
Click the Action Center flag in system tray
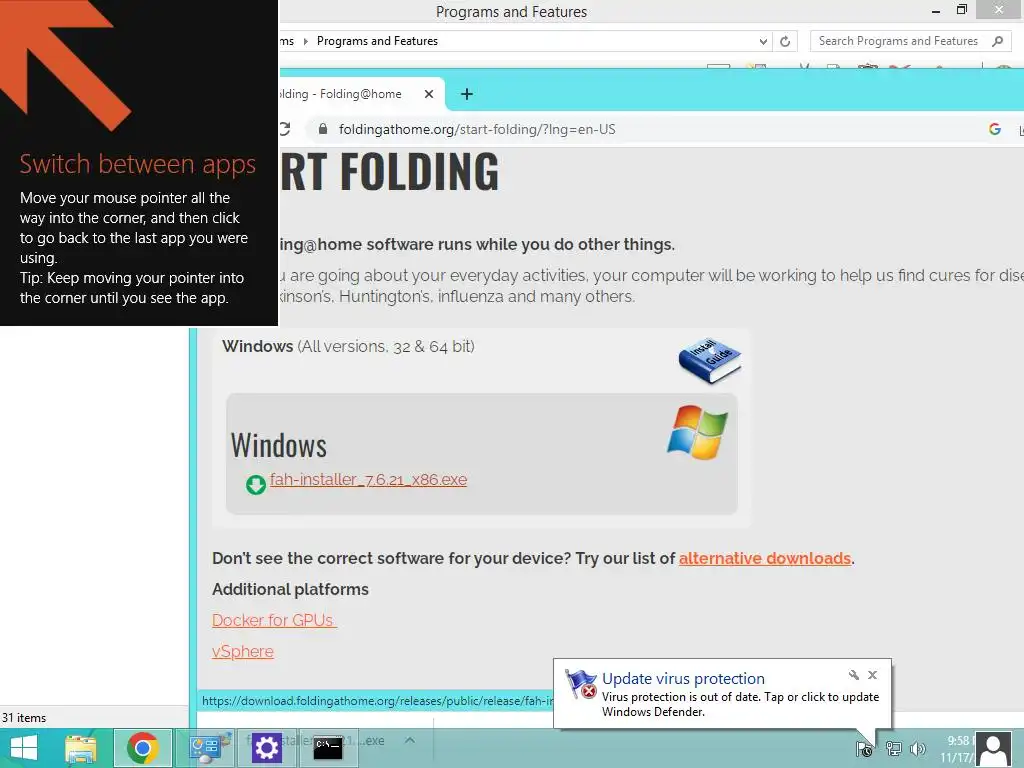(x=865, y=749)
